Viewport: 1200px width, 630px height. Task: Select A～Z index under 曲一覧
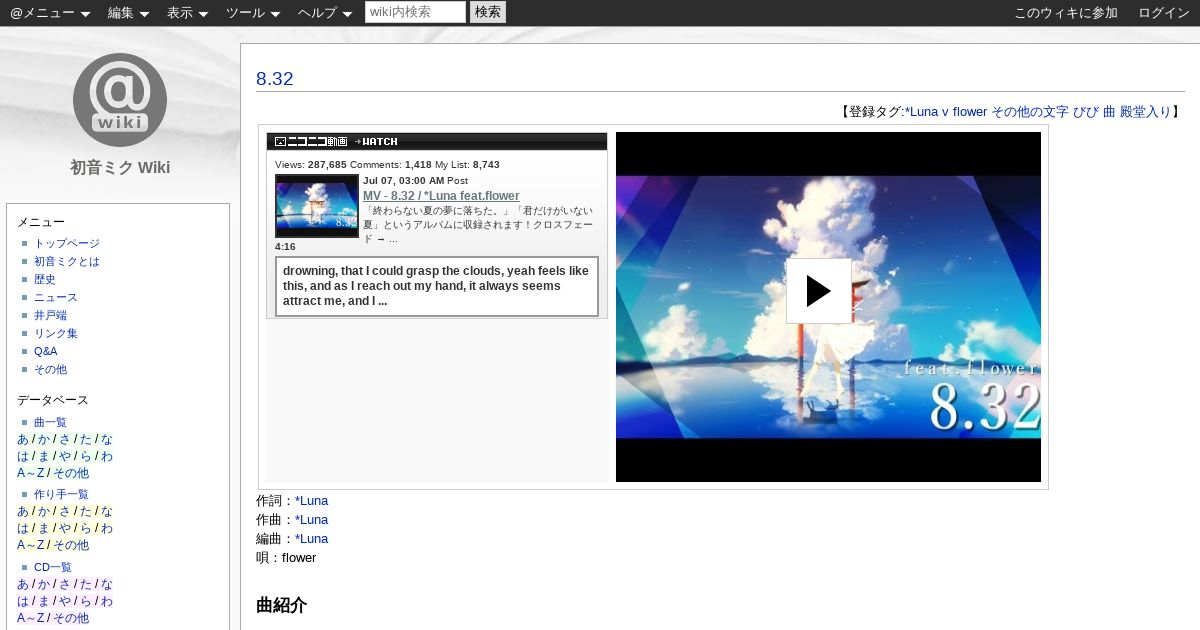pos(30,473)
